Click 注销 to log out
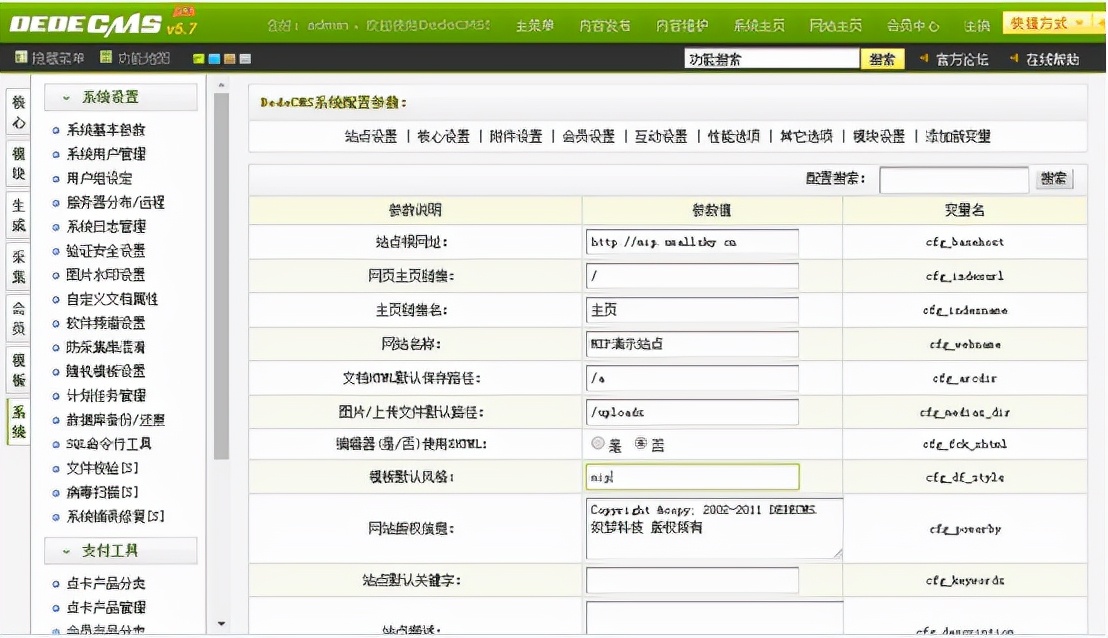 tap(977, 25)
